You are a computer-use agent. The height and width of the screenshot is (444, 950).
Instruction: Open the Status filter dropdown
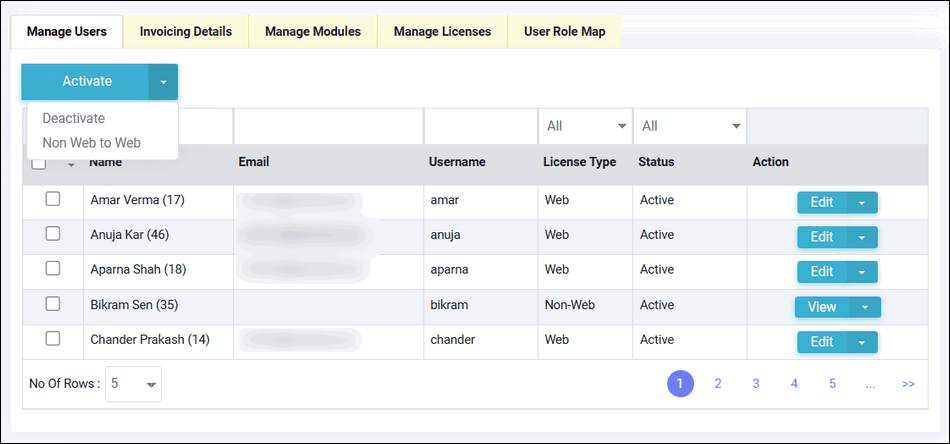pos(690,127)
